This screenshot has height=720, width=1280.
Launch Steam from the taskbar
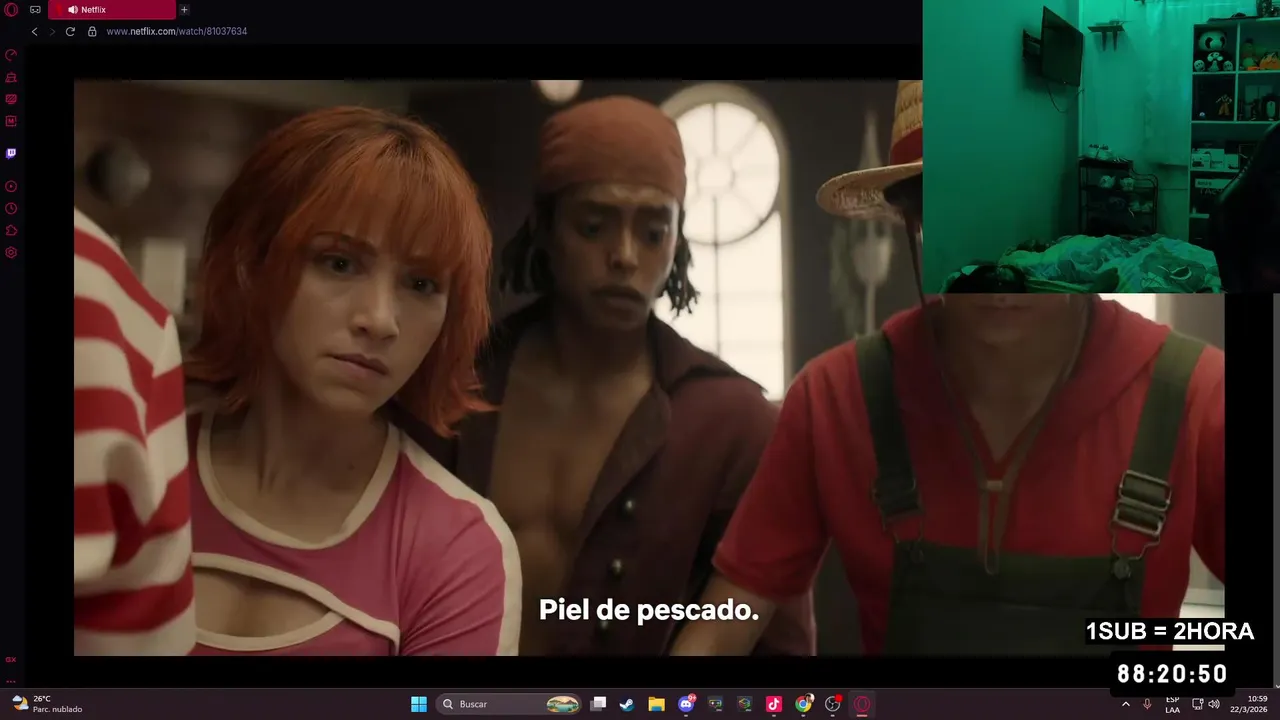(626, 704)
